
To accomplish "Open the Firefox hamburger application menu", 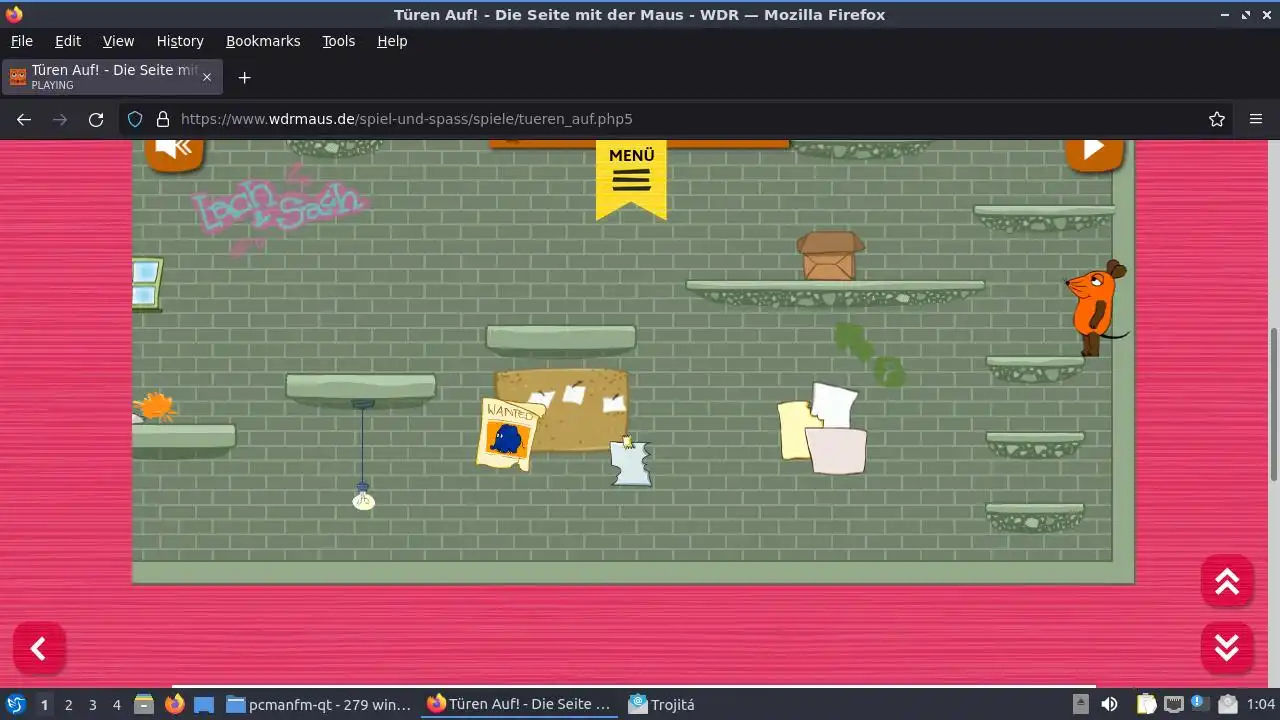I will (1256, 119).
